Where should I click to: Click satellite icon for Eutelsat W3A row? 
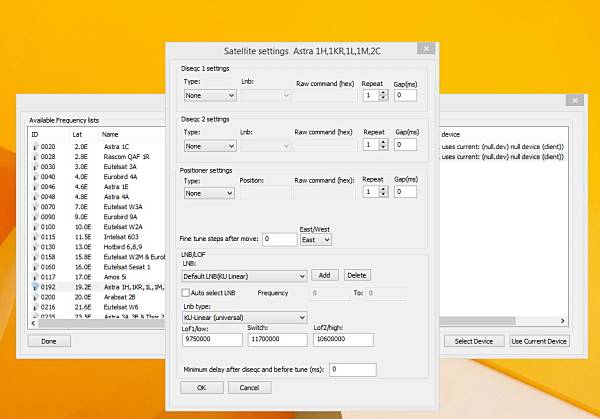[x=35, y=207]
